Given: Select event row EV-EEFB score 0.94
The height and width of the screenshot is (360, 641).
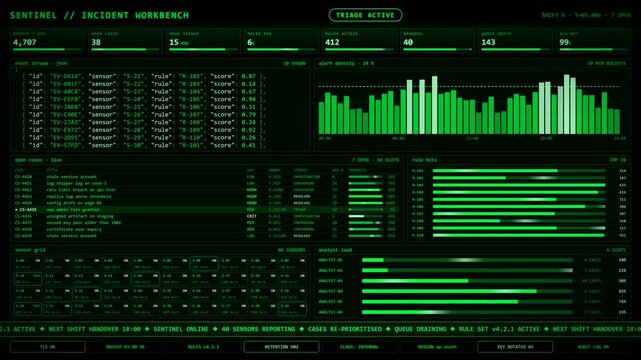Looking at the screenshot, I should [144, 99].
